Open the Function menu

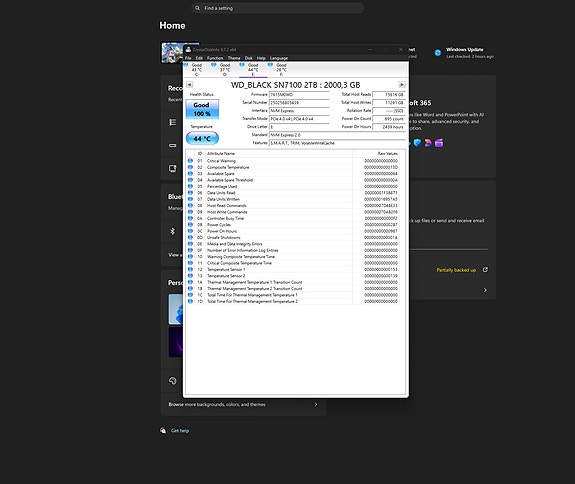(215, 58)
